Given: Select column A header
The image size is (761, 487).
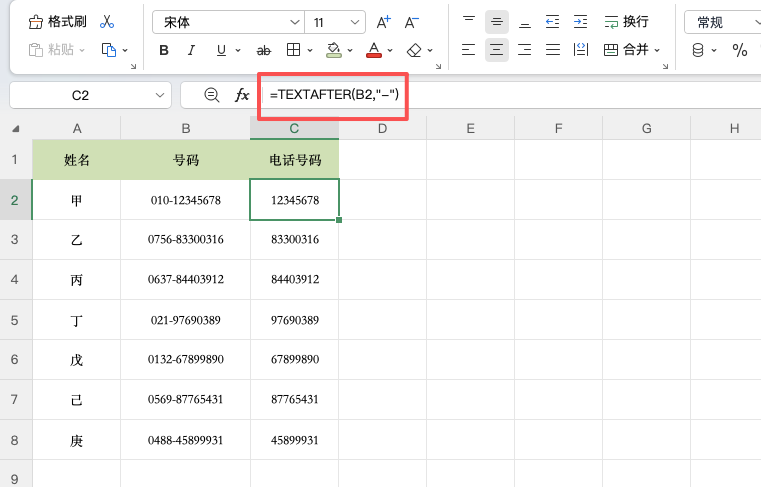Looking at the screenshot, I should coord(77,129).
